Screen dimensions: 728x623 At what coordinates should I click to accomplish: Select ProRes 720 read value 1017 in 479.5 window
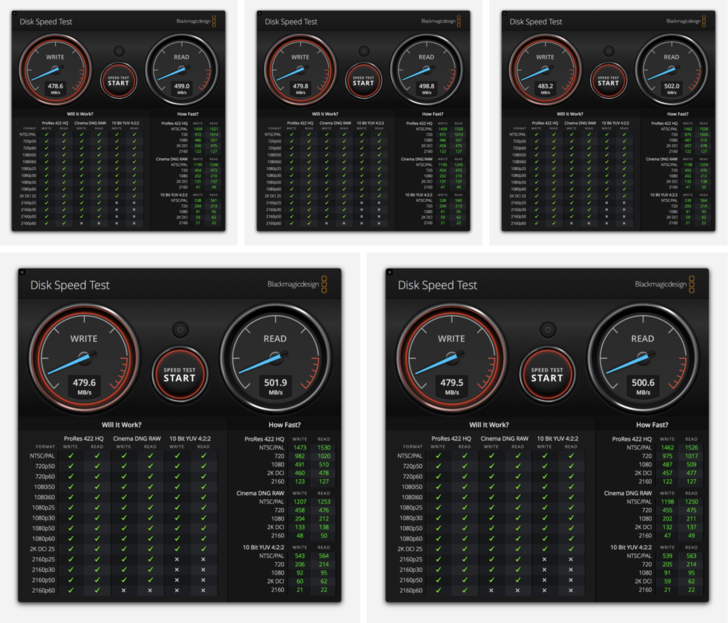691,456
